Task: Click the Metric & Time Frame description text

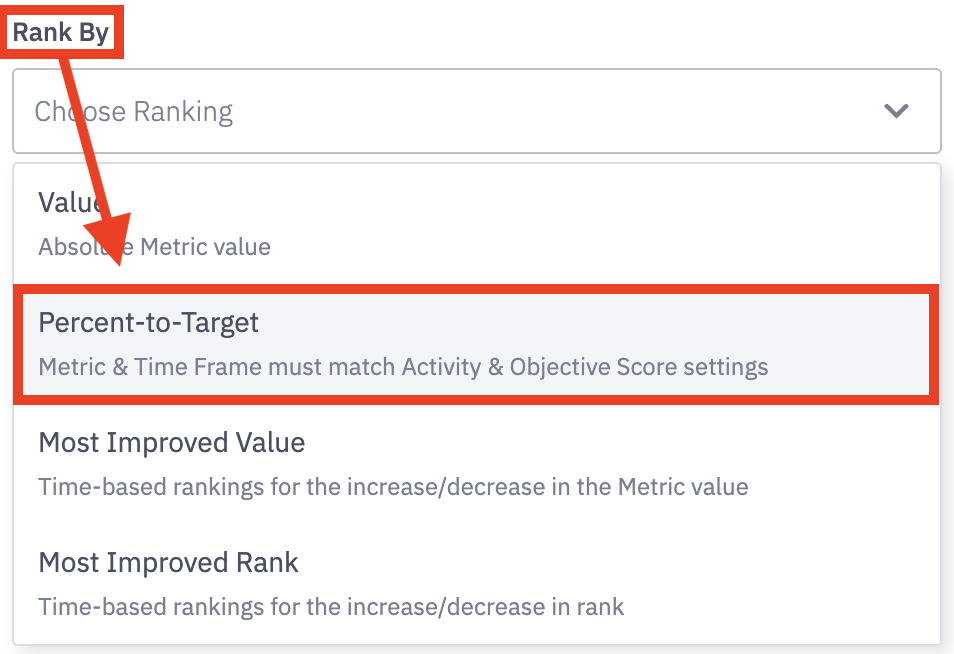Action: (403, 367)
